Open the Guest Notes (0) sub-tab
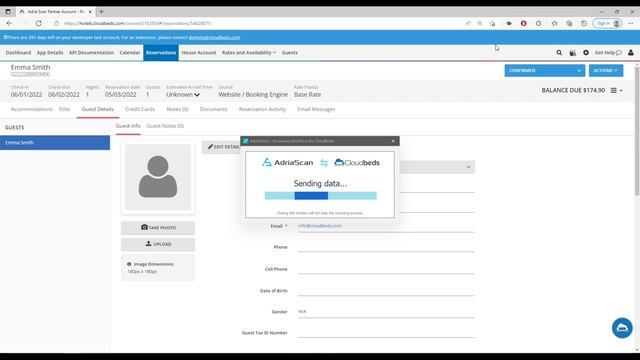Screen dimensions: 640x360 165,126
